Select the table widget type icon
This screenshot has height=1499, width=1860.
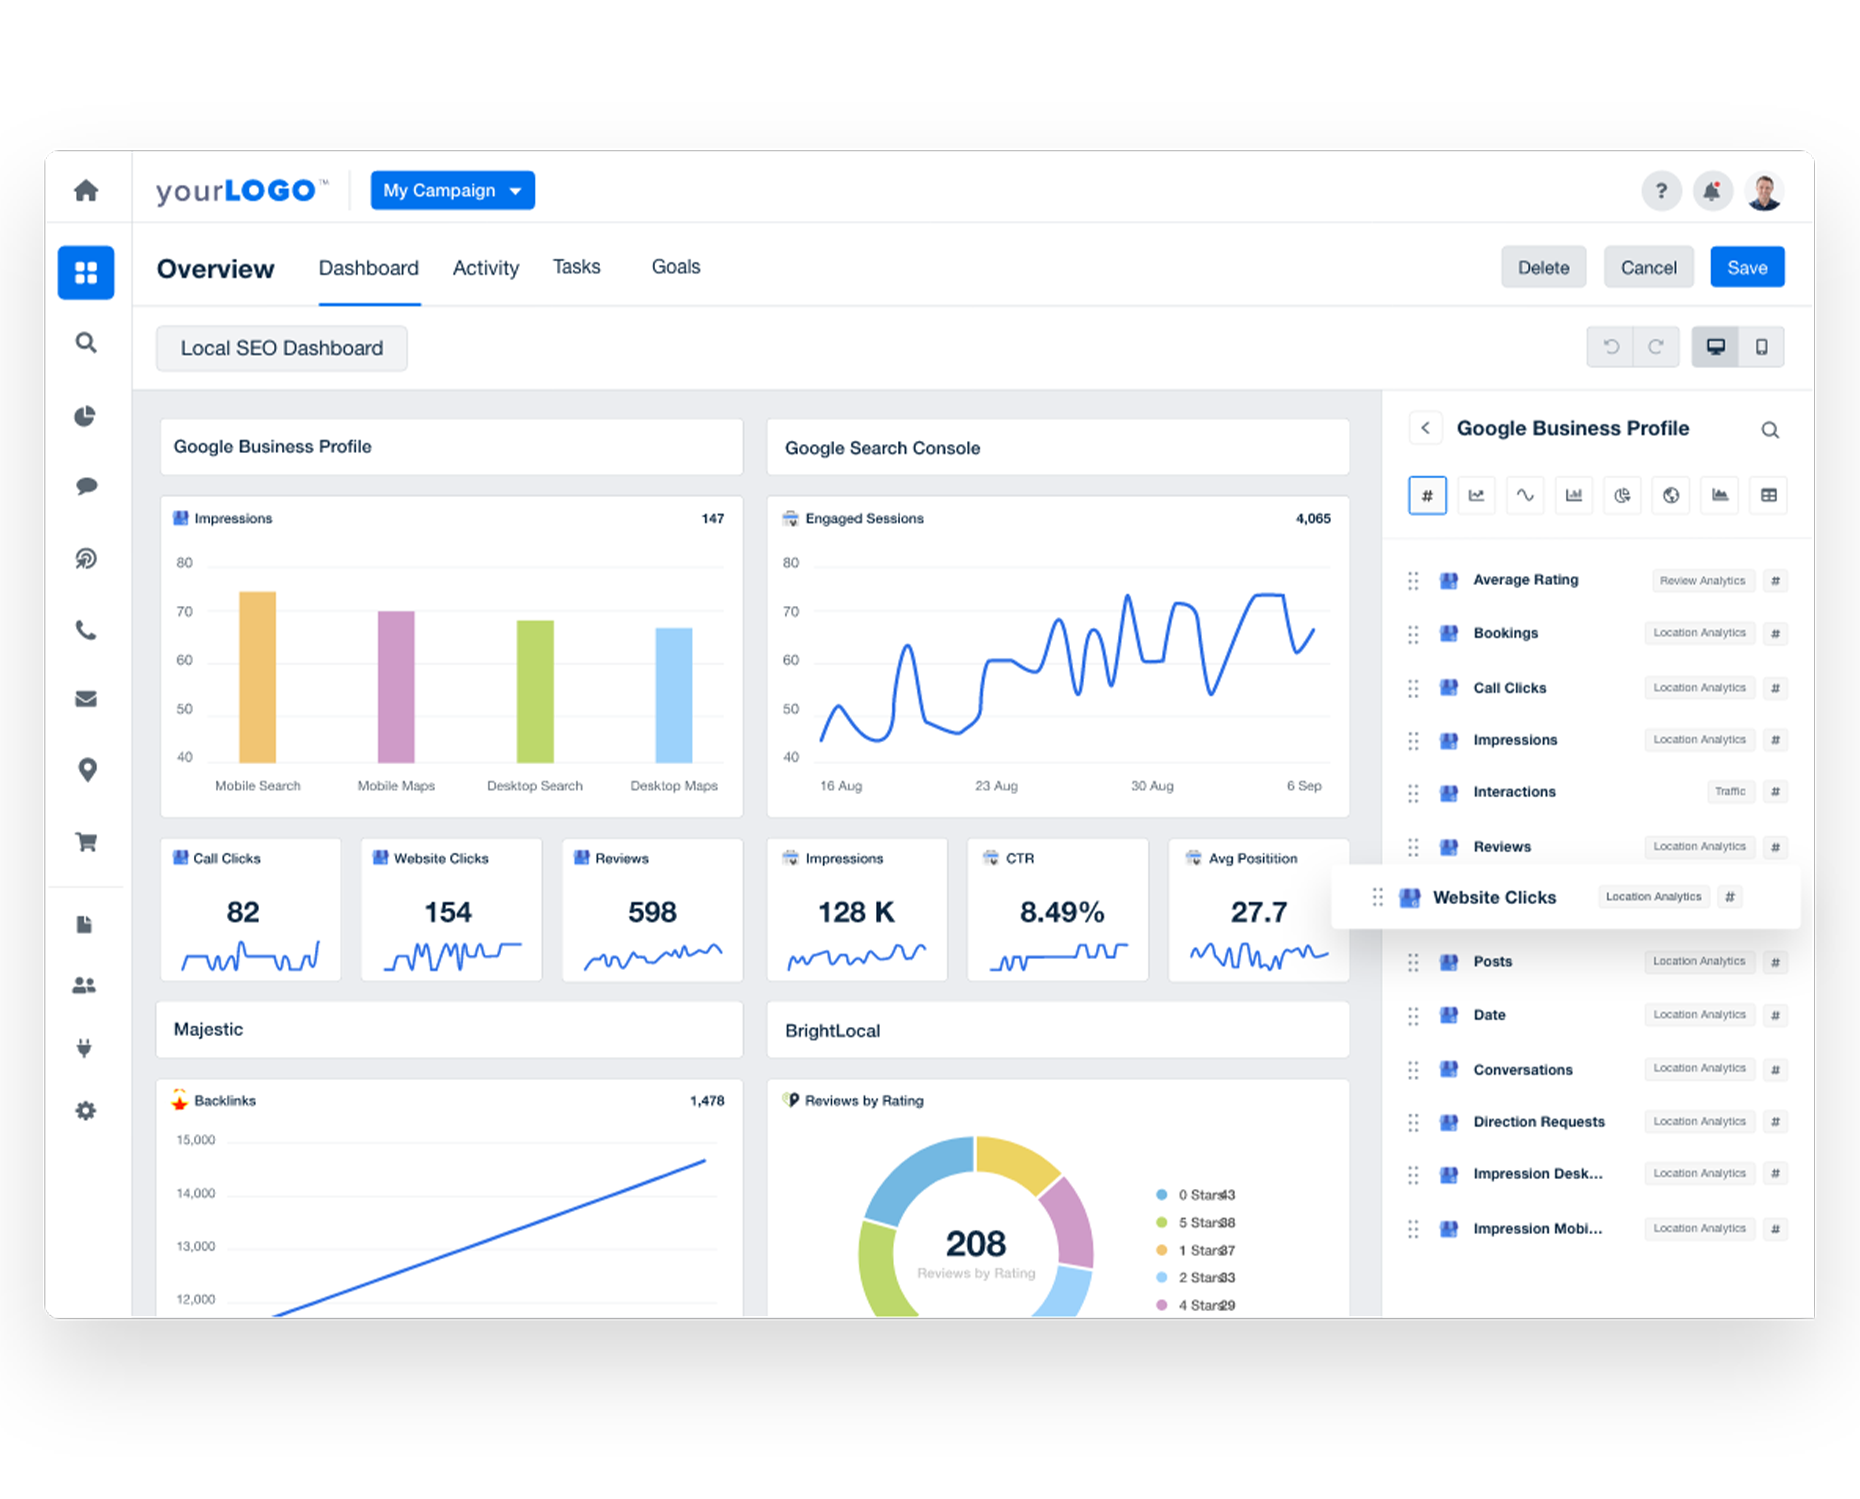(x=1768, y=495)
